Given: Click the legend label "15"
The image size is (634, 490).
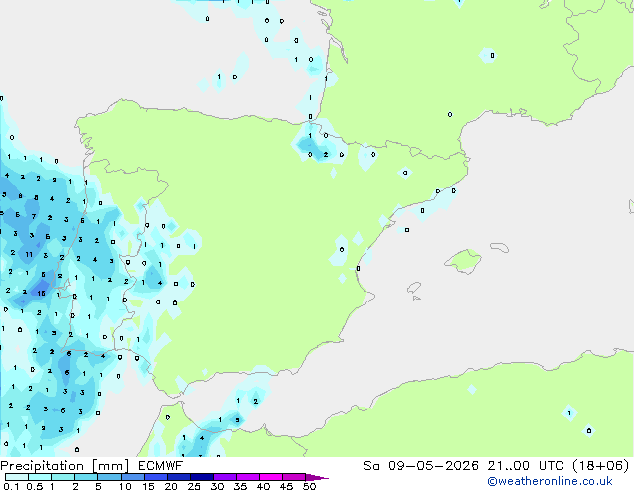Looking at the screenshot, I should [x=148, y=486].
